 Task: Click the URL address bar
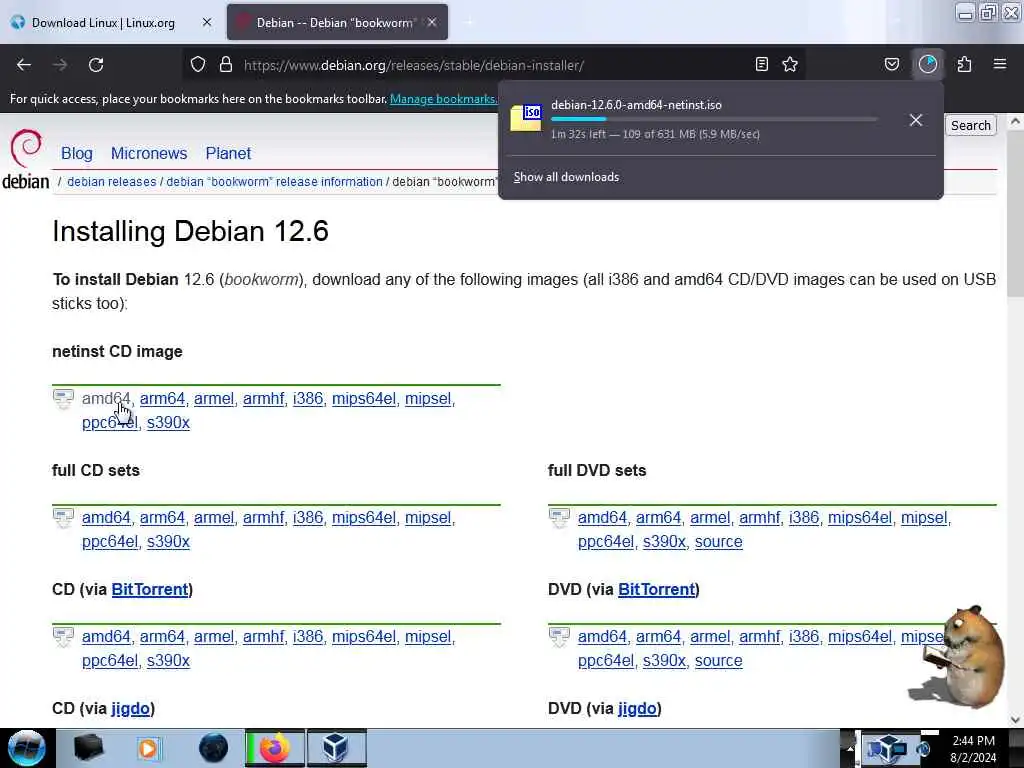(x=493, y=65)
